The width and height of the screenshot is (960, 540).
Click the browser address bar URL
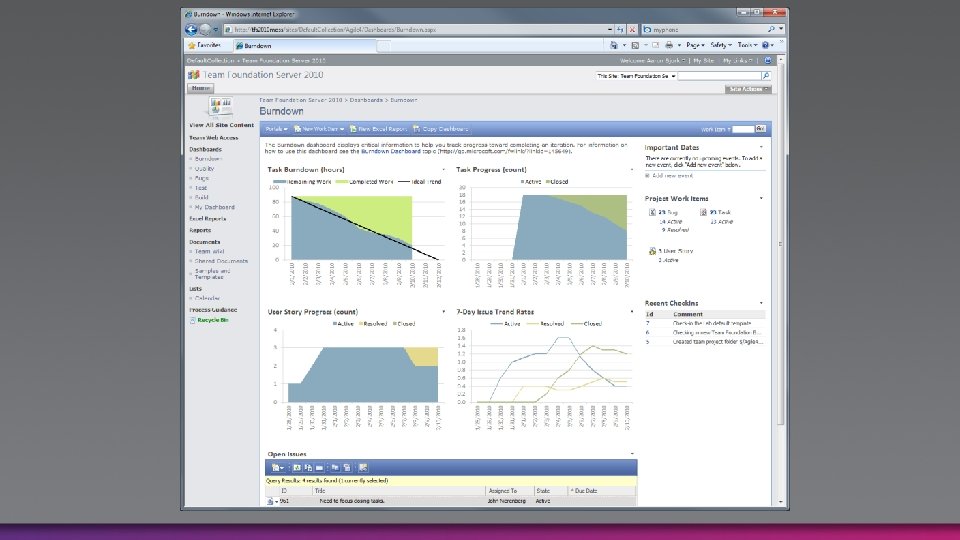[x=336, y=29]
